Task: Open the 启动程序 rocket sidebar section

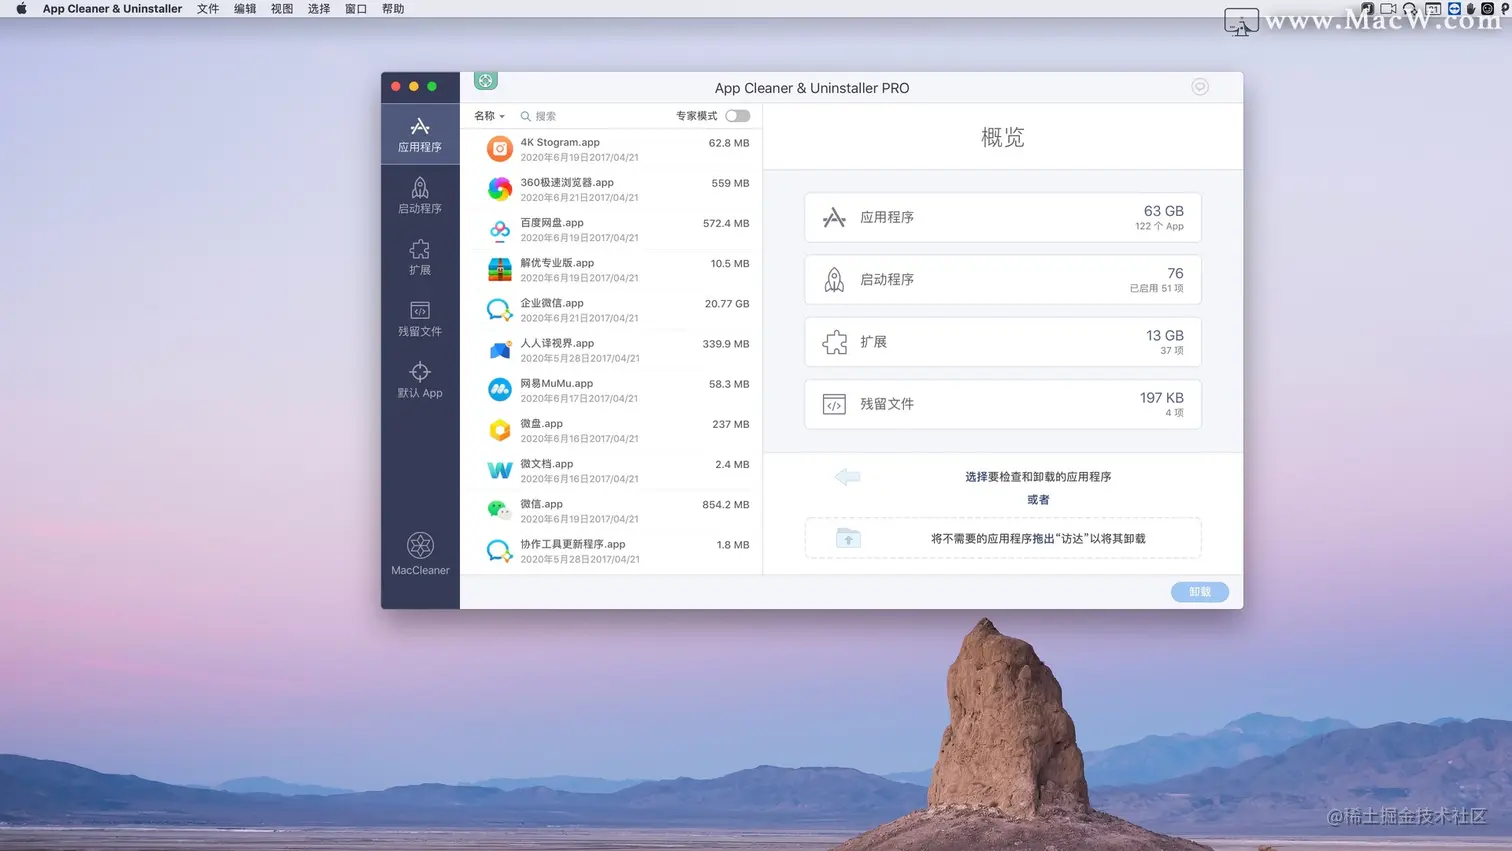Action: click(x=420, y=196)
